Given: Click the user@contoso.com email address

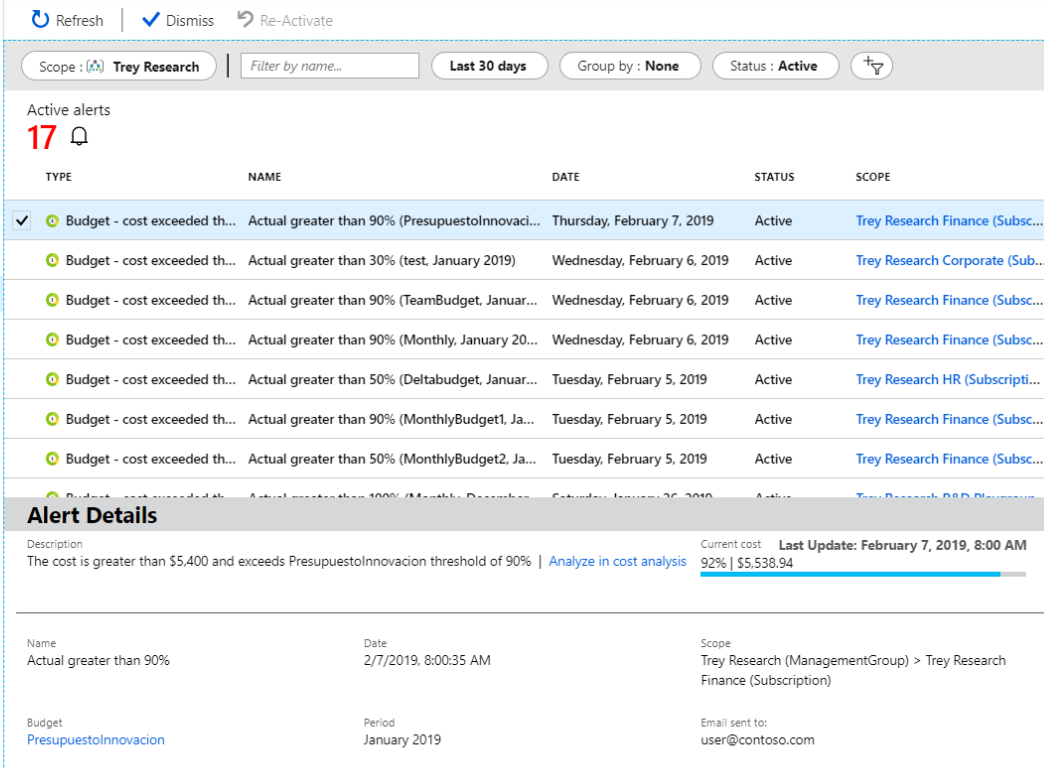Looking at the screenshot, I should pyautogui.click(x=757, y=740).
